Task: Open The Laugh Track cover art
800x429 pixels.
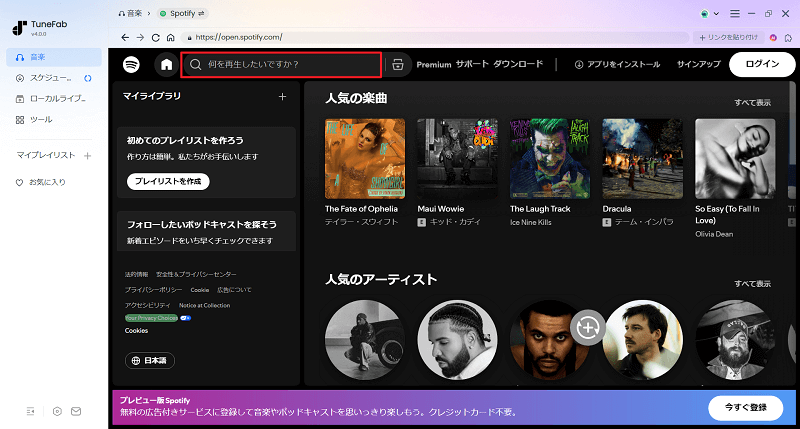Action: [x=550, y=159]
